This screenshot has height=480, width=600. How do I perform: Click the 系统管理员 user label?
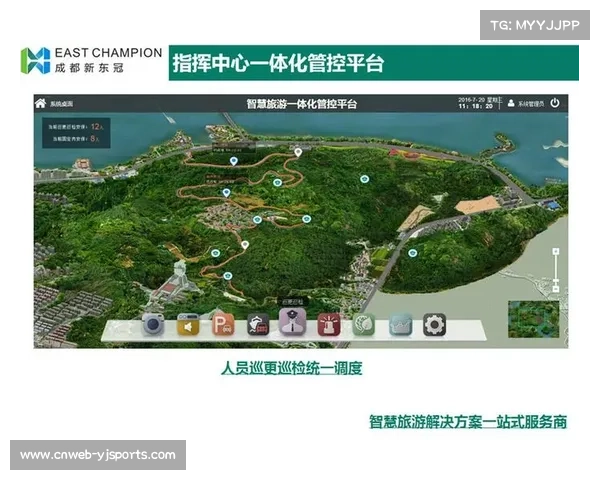pyautogui.click(x=531, y=104)
